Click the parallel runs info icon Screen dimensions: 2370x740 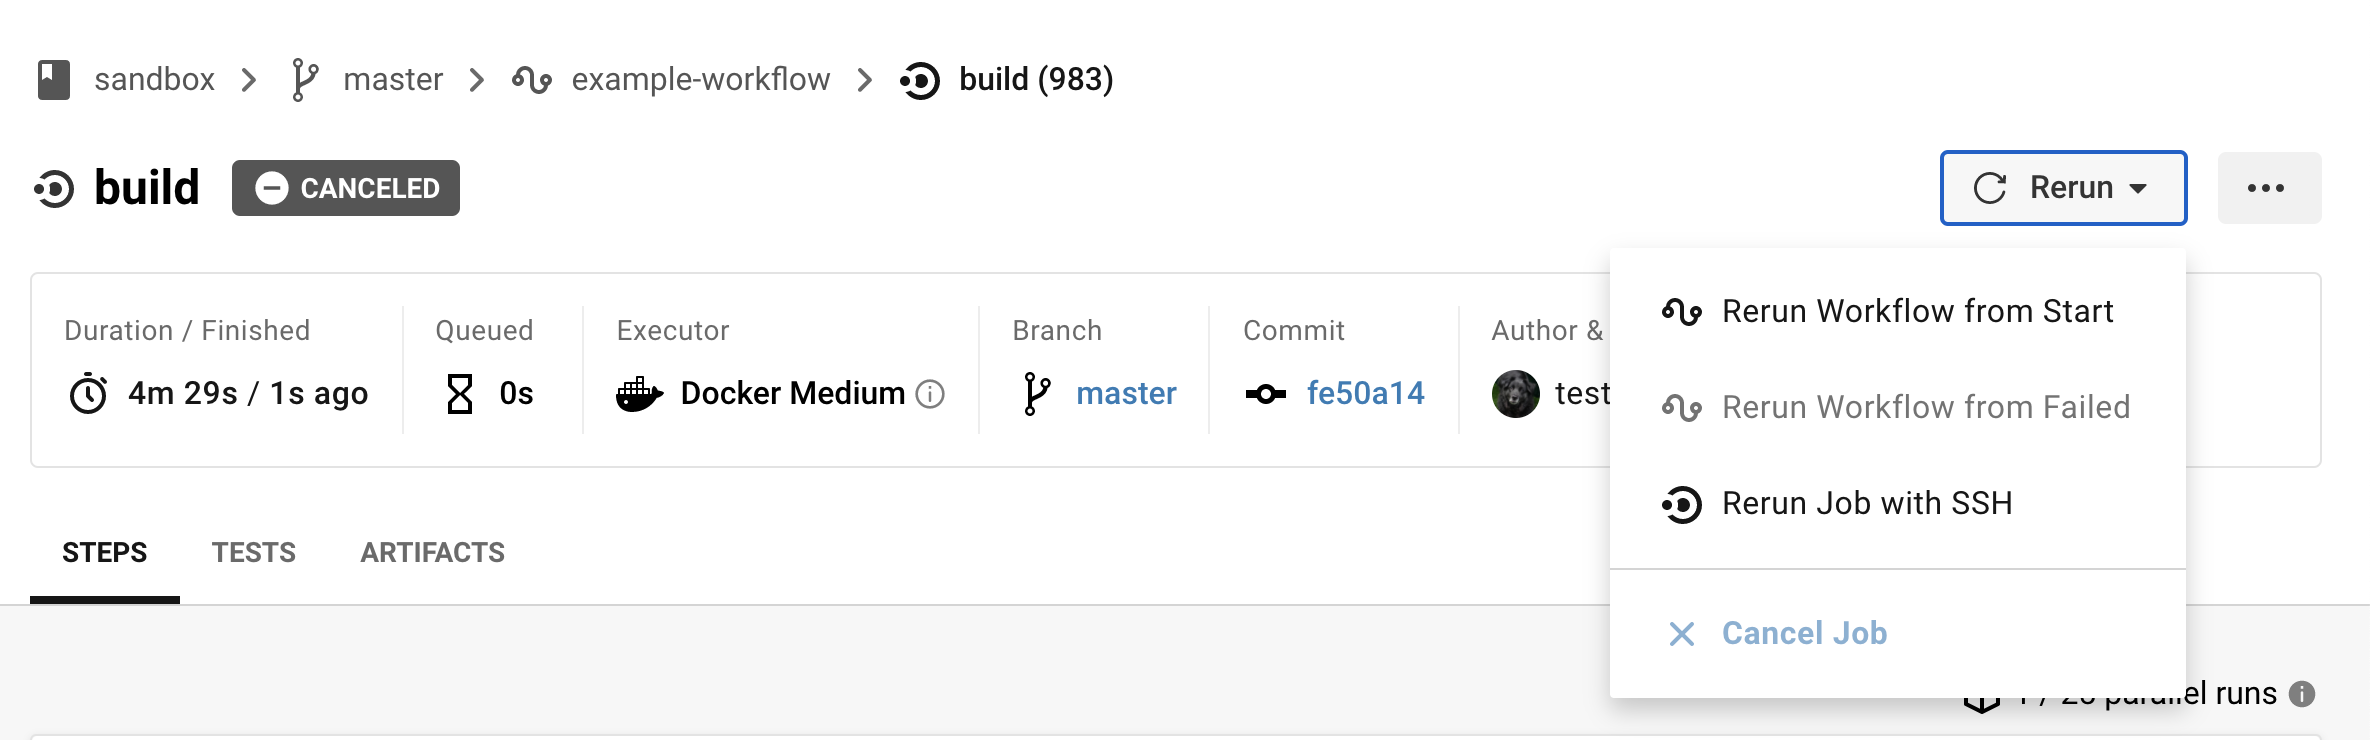click(2302, 694)
